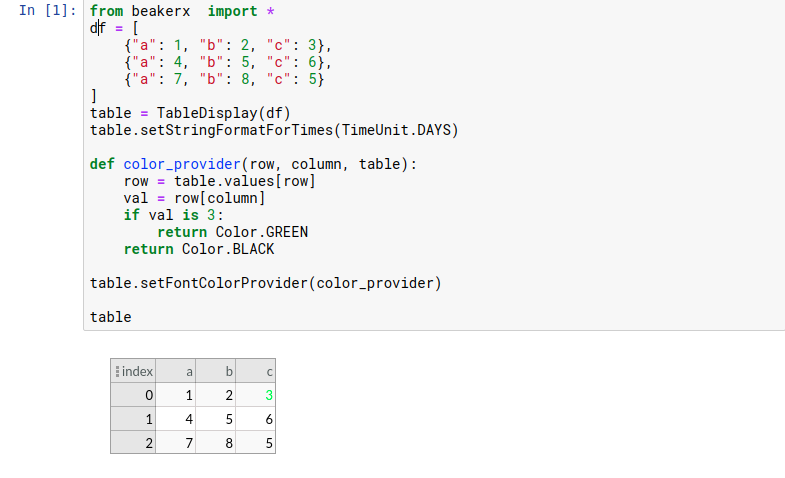Image resolution: width=785 pixels, height=478 pixels.
Task: Click the 'return Color.BLACK' line
Action: point(199,249)
